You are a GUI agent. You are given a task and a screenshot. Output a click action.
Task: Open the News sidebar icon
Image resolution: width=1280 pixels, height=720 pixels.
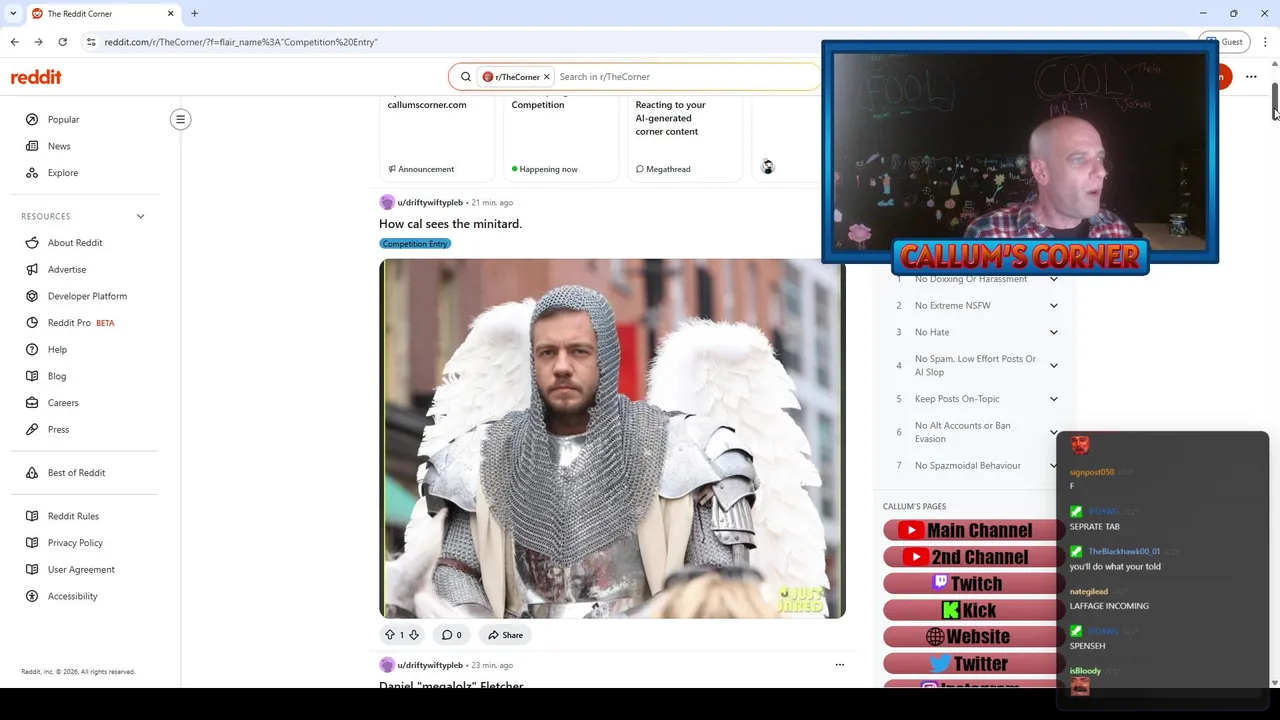click(x=32, y=146)
